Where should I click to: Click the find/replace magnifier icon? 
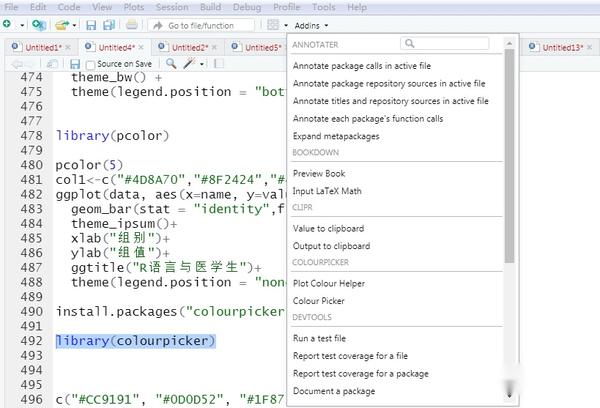coord(172,64)
